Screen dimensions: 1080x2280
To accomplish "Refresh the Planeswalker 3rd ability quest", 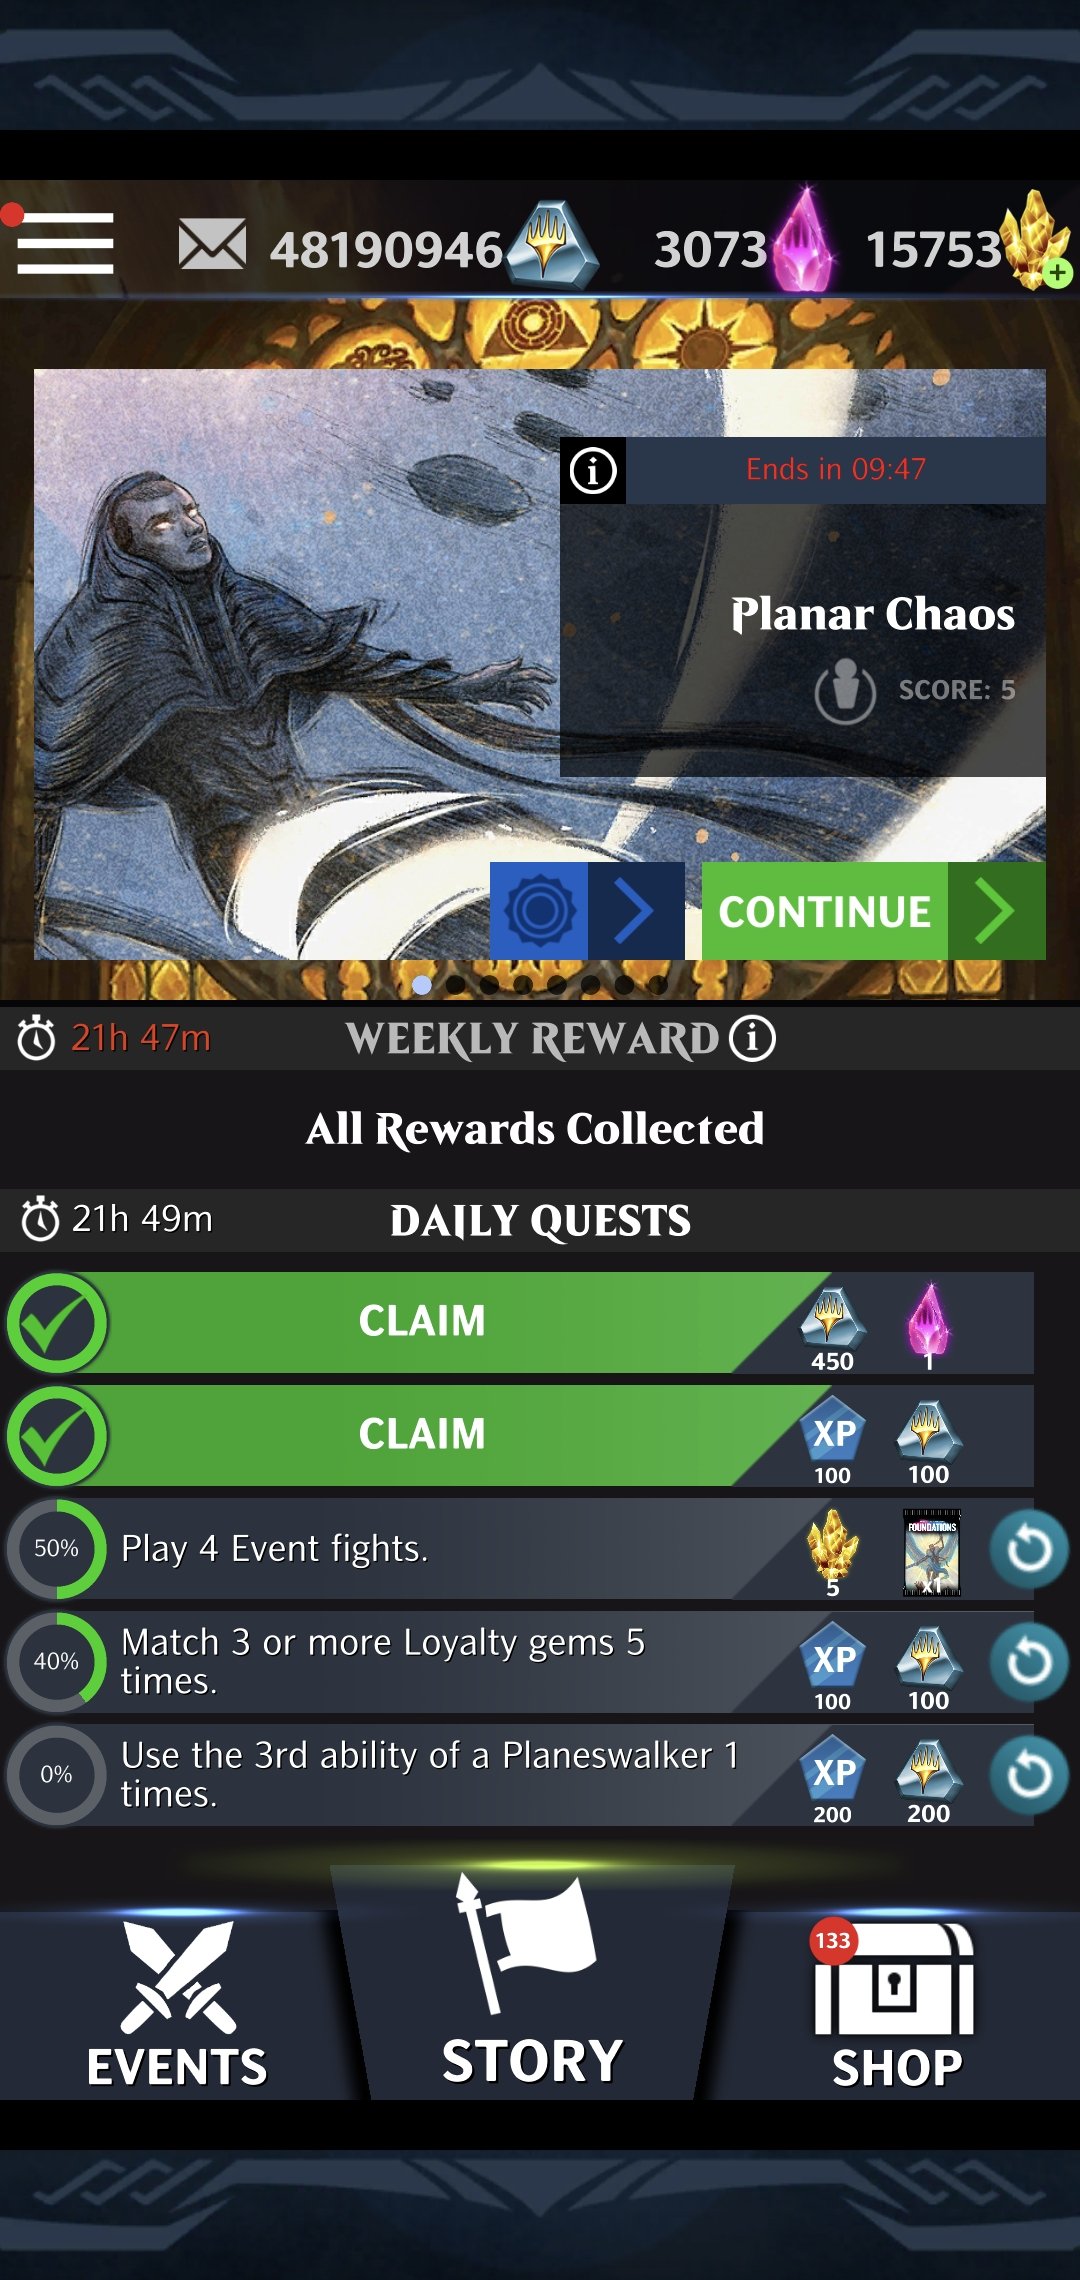I will (1029, 1775).
